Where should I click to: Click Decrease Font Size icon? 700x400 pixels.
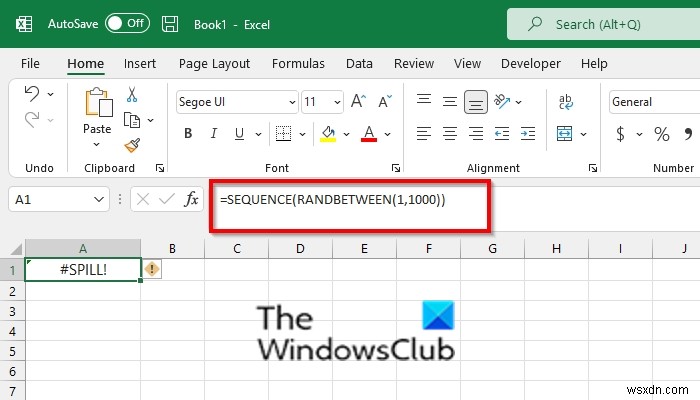pyautogui.click(x=385, y=101)
